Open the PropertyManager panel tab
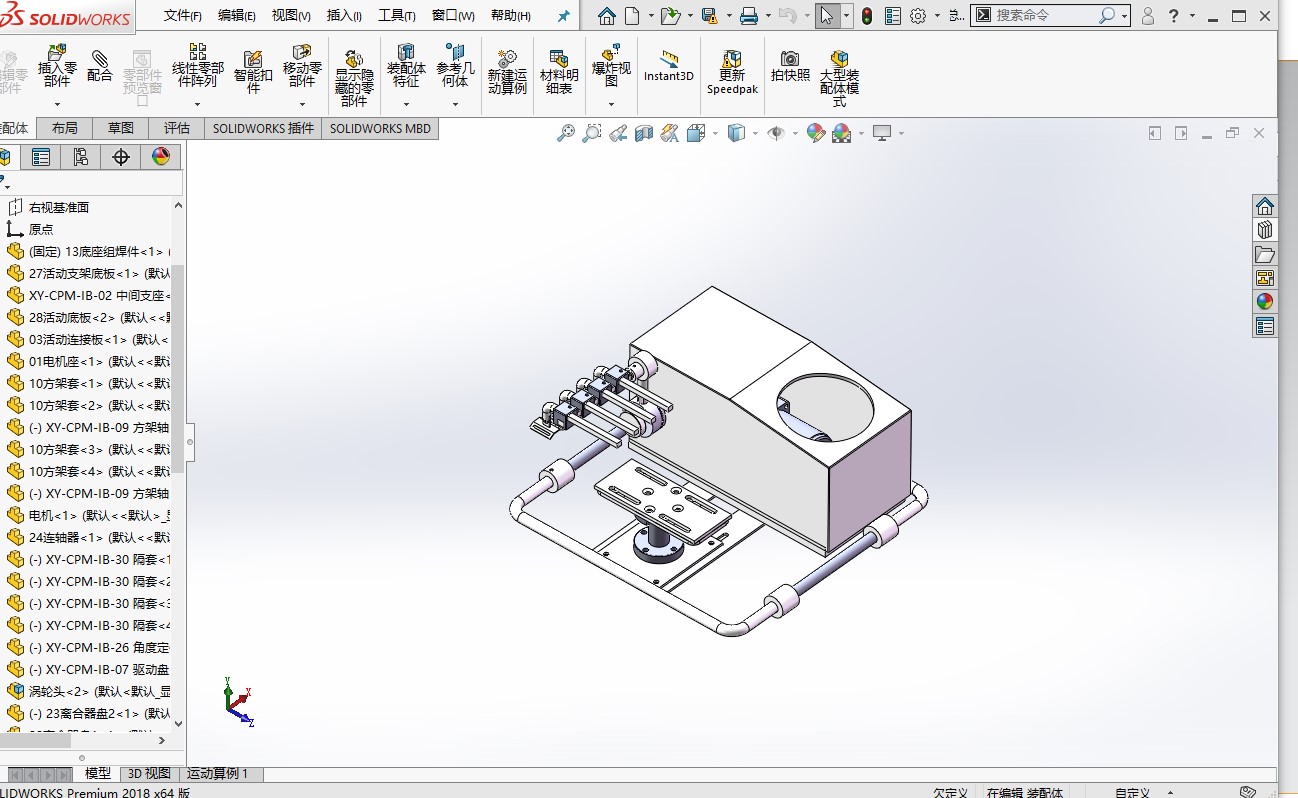Screen dimensions: 1298x798 [x=40, y=157]
